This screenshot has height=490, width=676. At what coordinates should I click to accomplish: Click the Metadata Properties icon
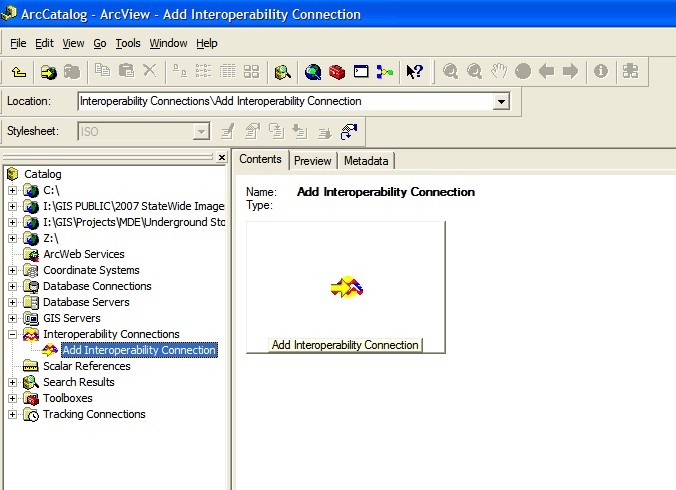click(252, 131)
